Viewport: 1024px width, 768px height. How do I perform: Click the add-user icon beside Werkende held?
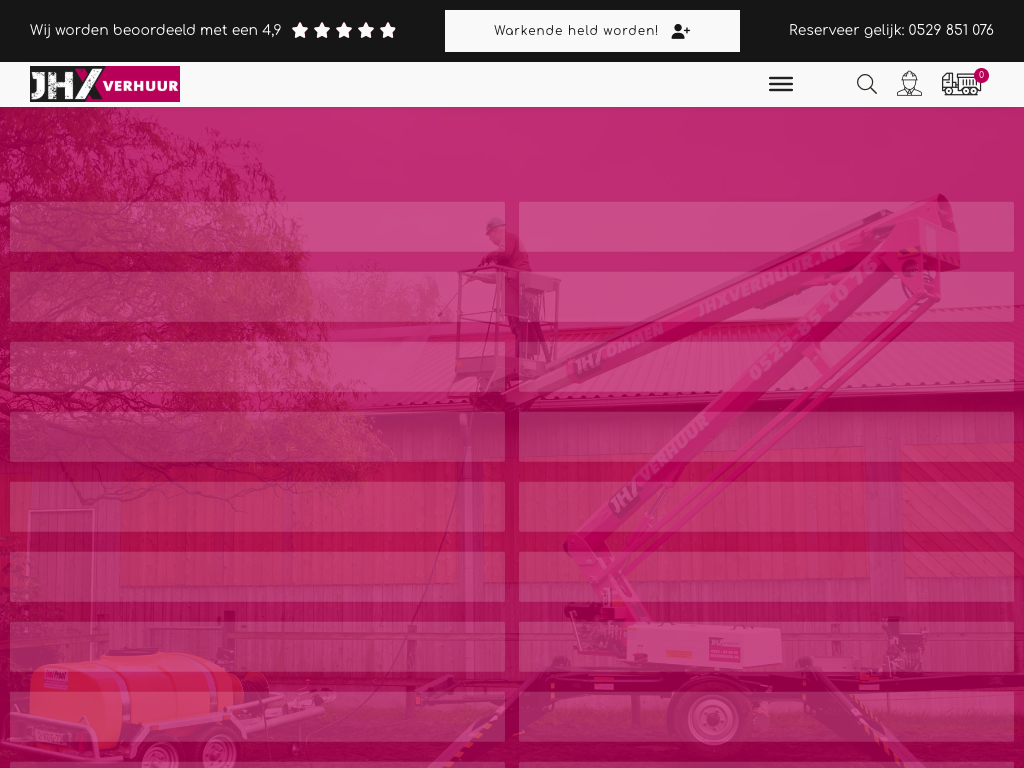(x=681, y=31)
